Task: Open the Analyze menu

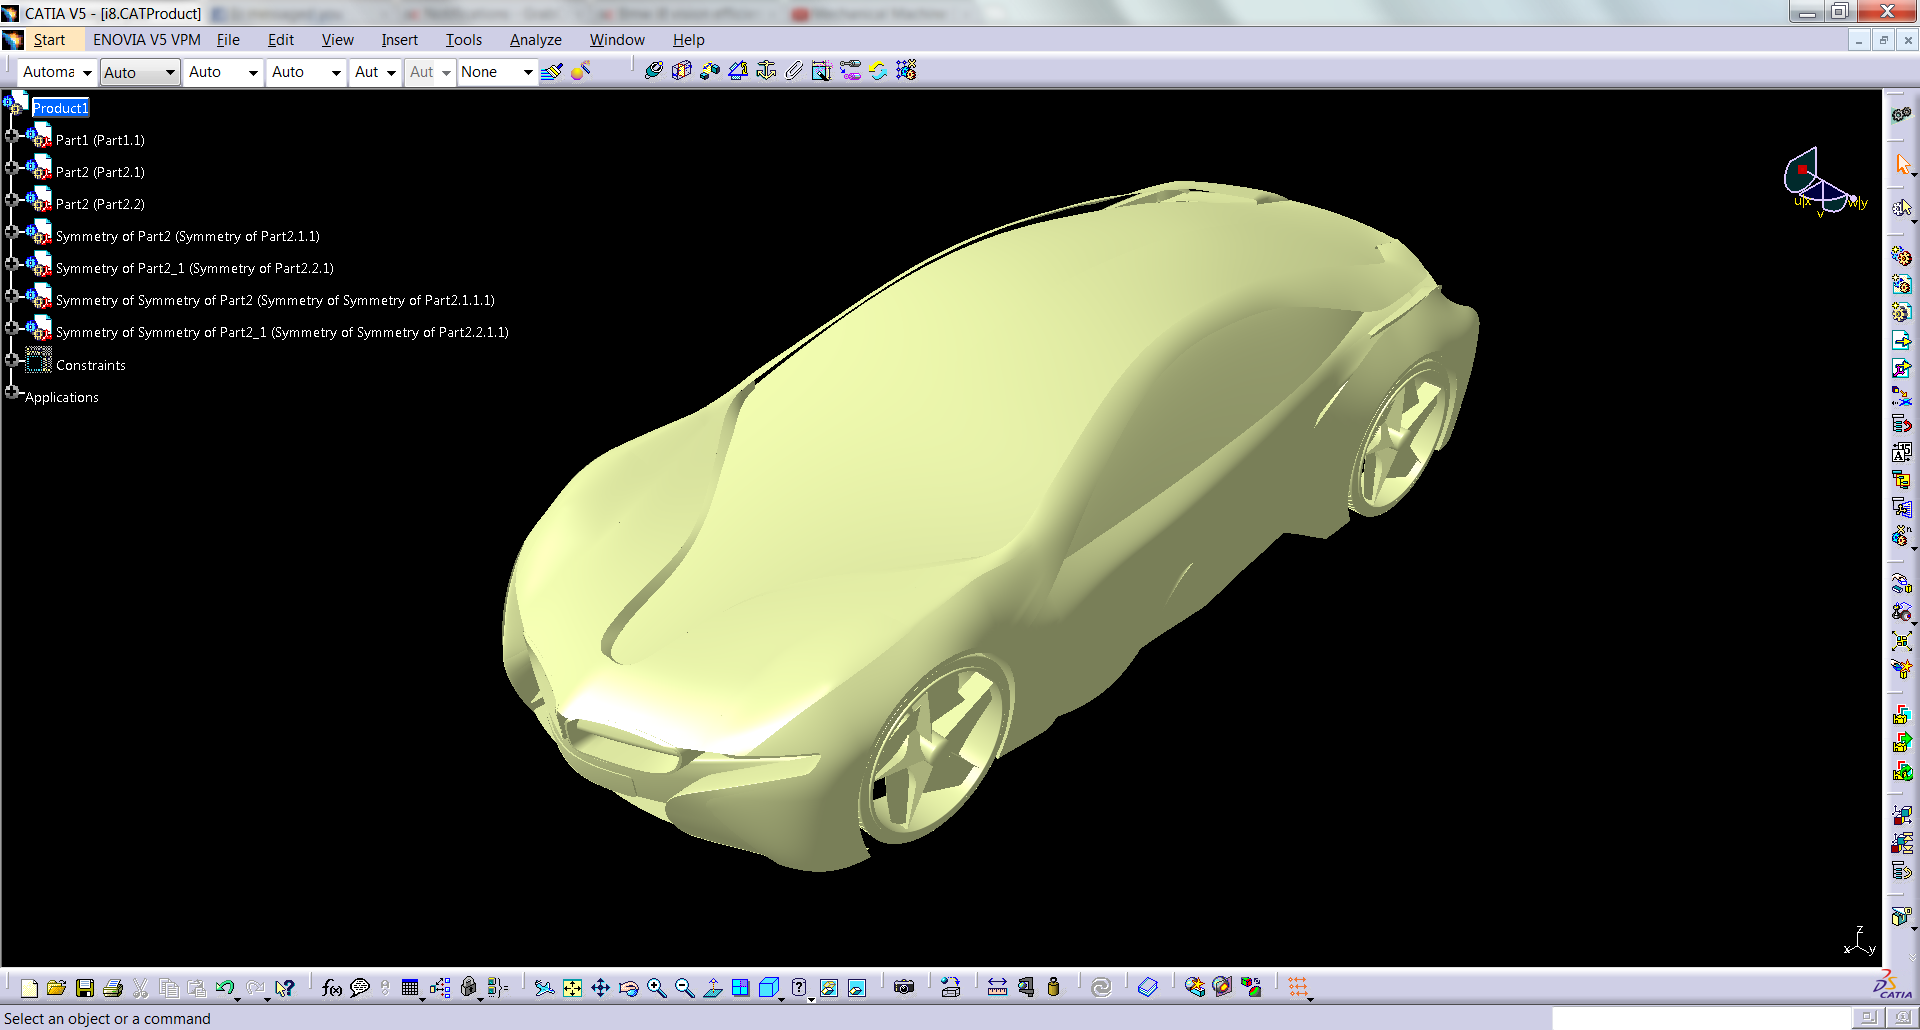Action: coord(536,40)
